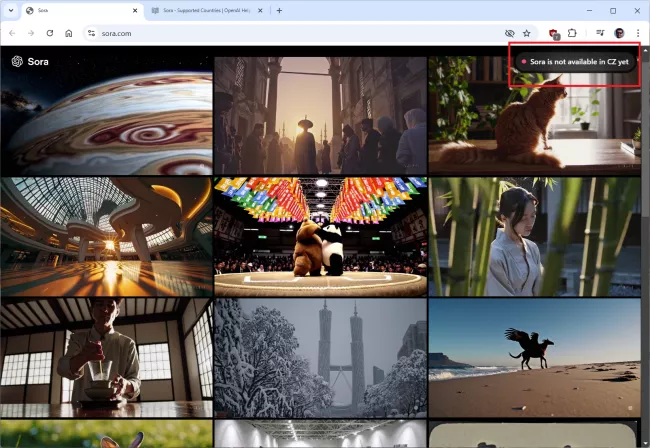650x448 pixels.
Task: Close the Sora Supported Countries tab
Action: coord(262,10)
